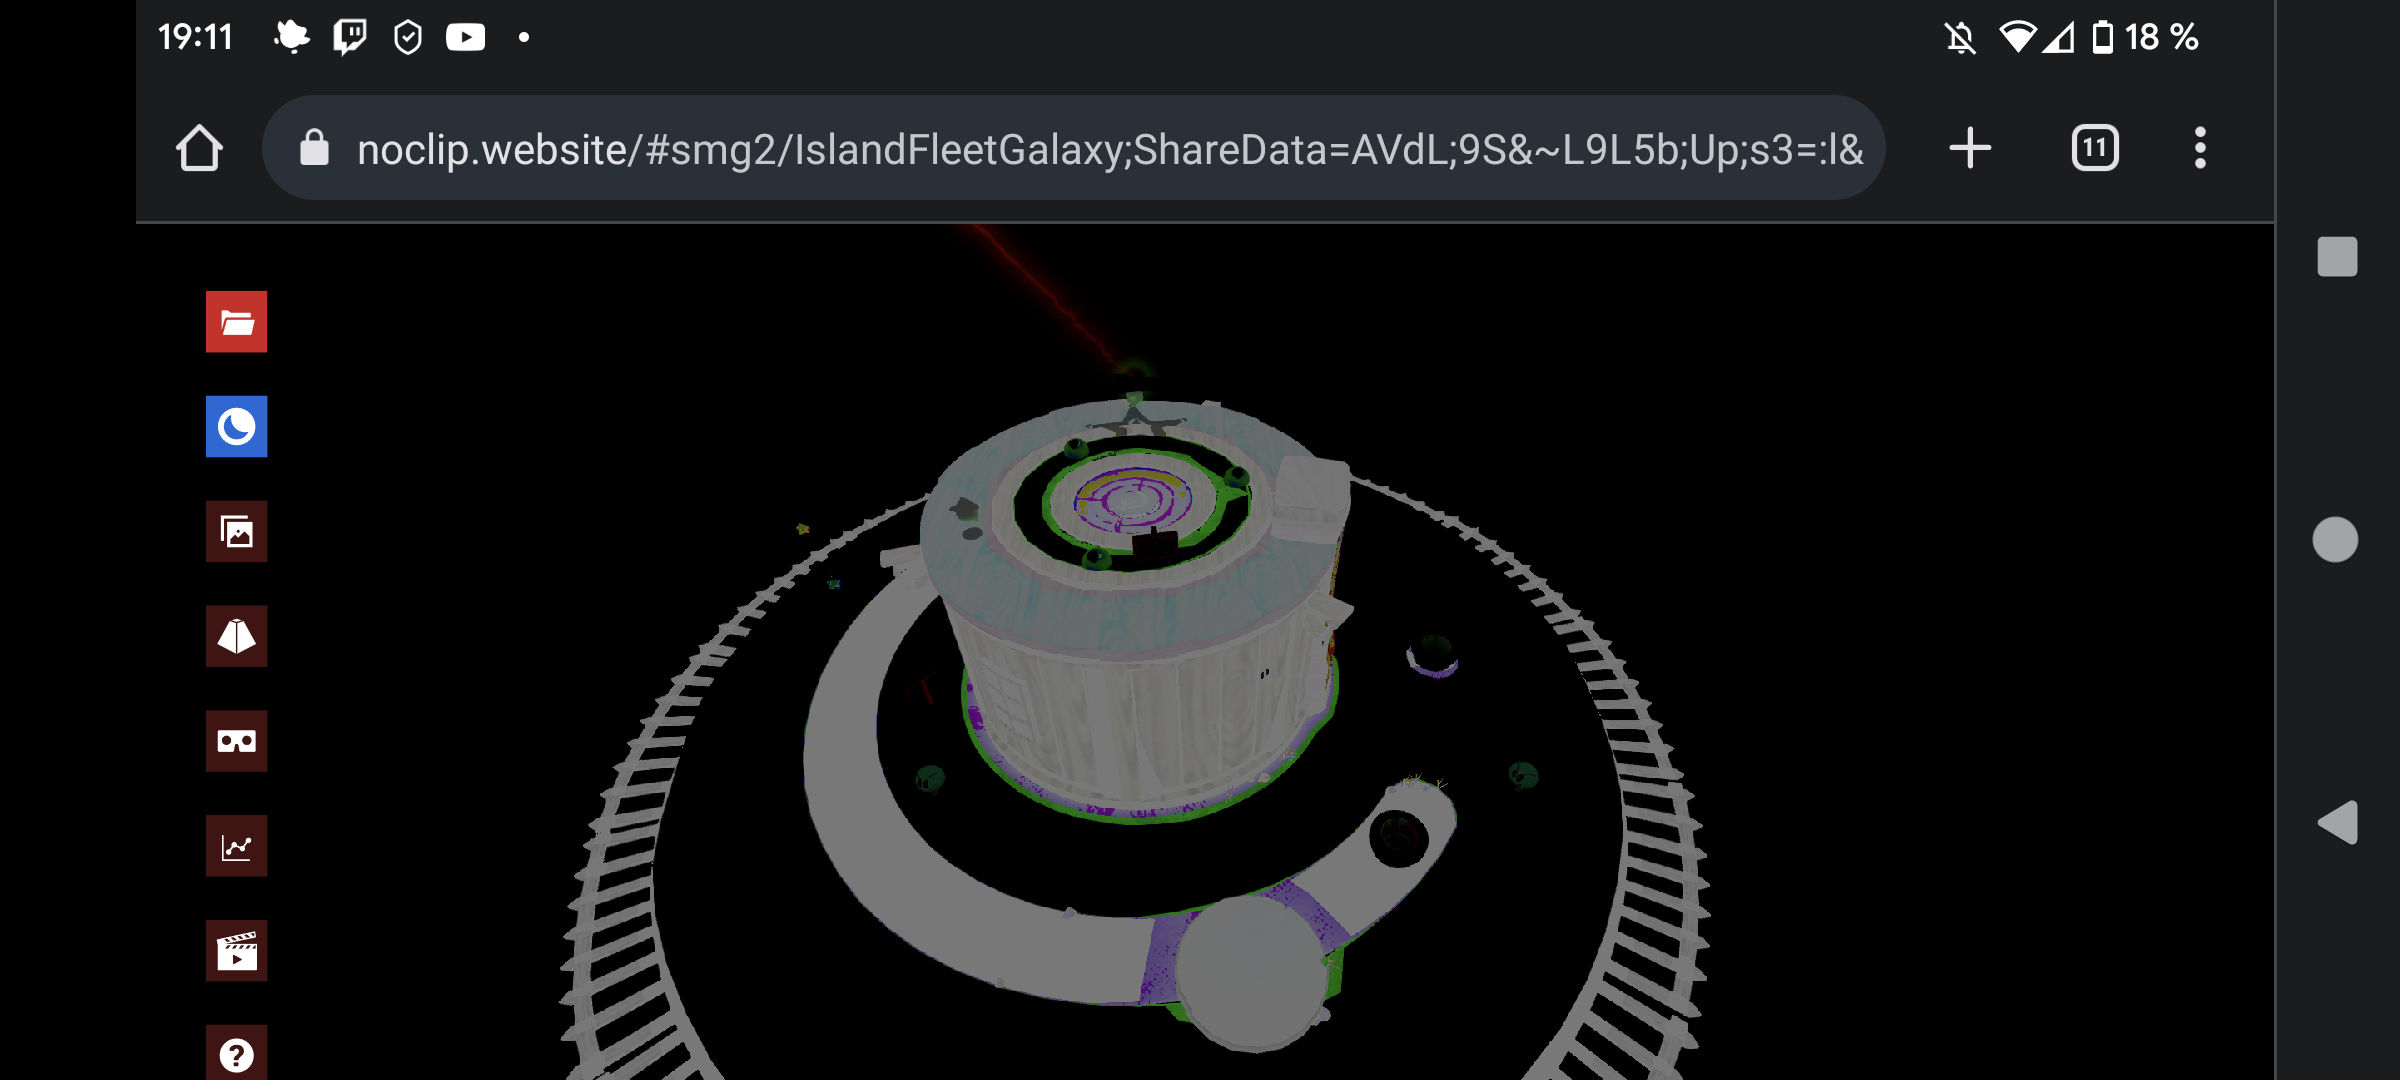The height and width of the screenshot is (1080, 2400).
Task: Open Chrome's three-dot overflow menu
Action: click(x=2200, y=146)
